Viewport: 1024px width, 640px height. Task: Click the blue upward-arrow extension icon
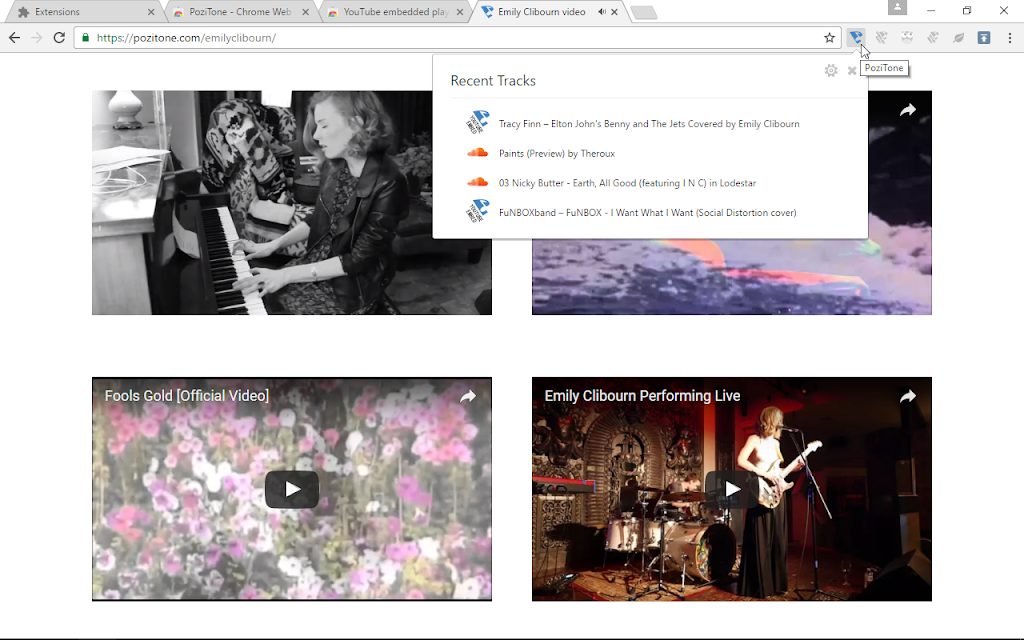pos(984,38)
